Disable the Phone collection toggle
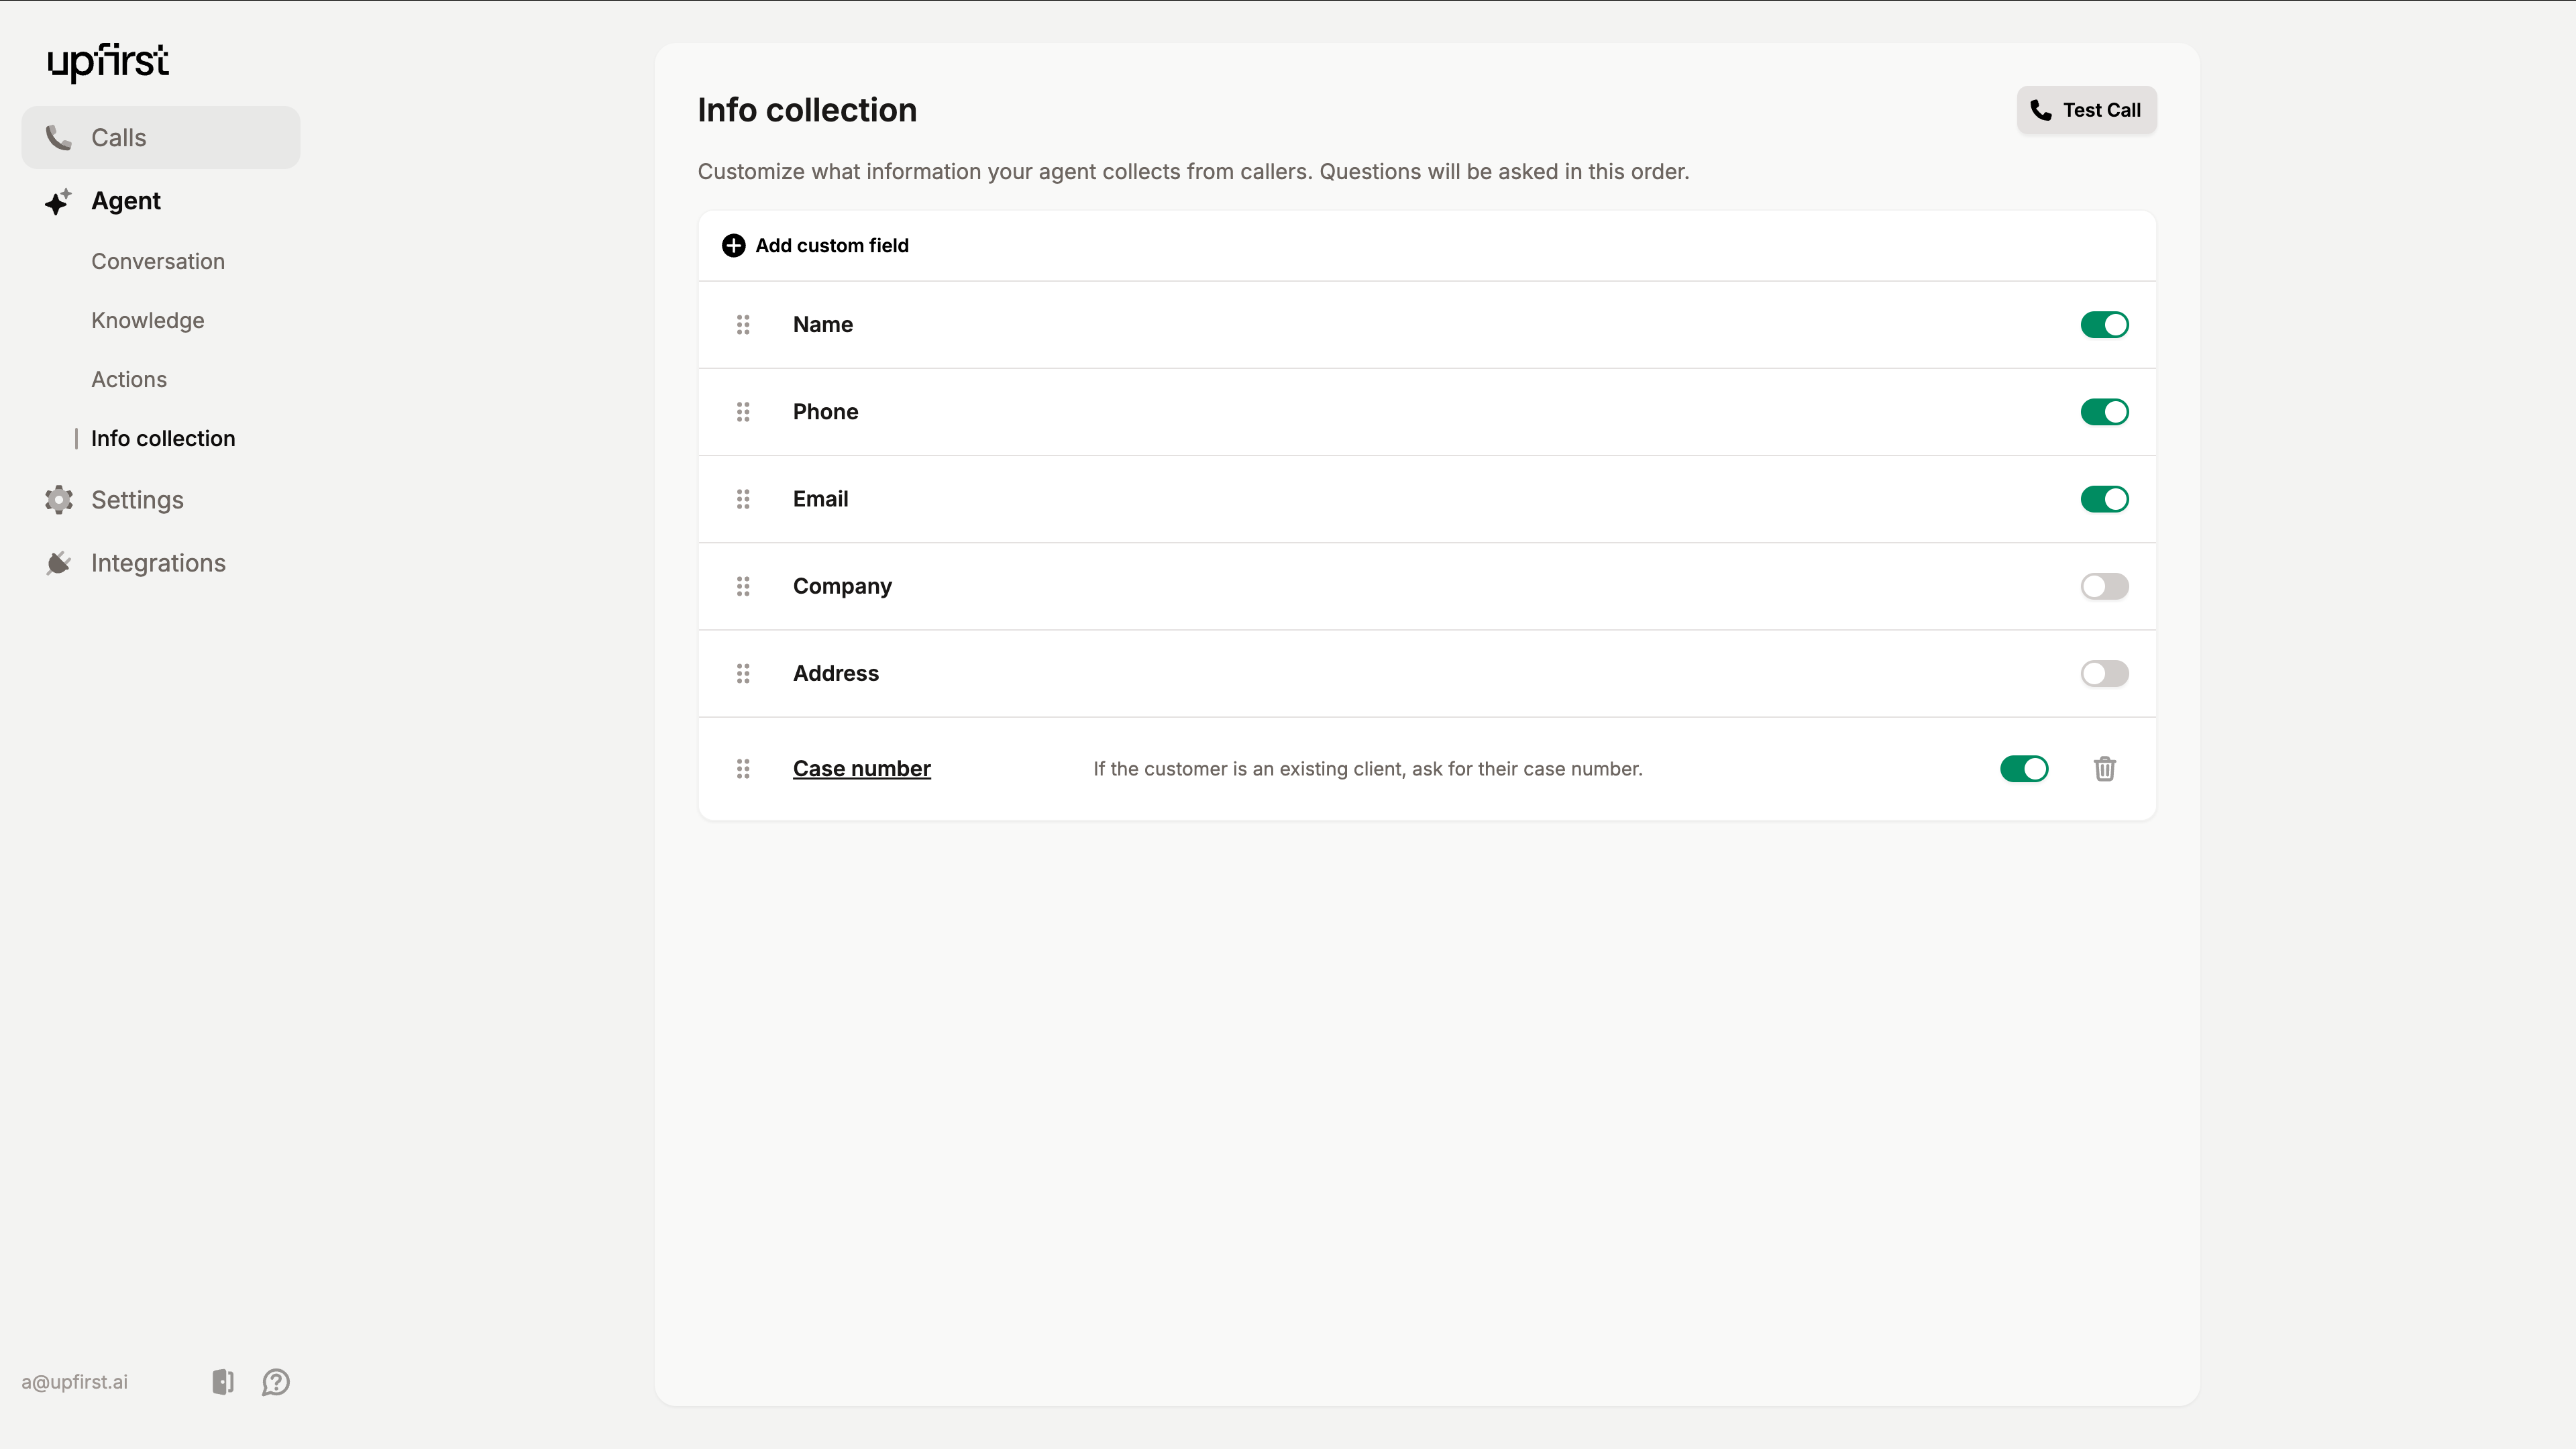2576x1449 pixels. [x=2104, y=411]
